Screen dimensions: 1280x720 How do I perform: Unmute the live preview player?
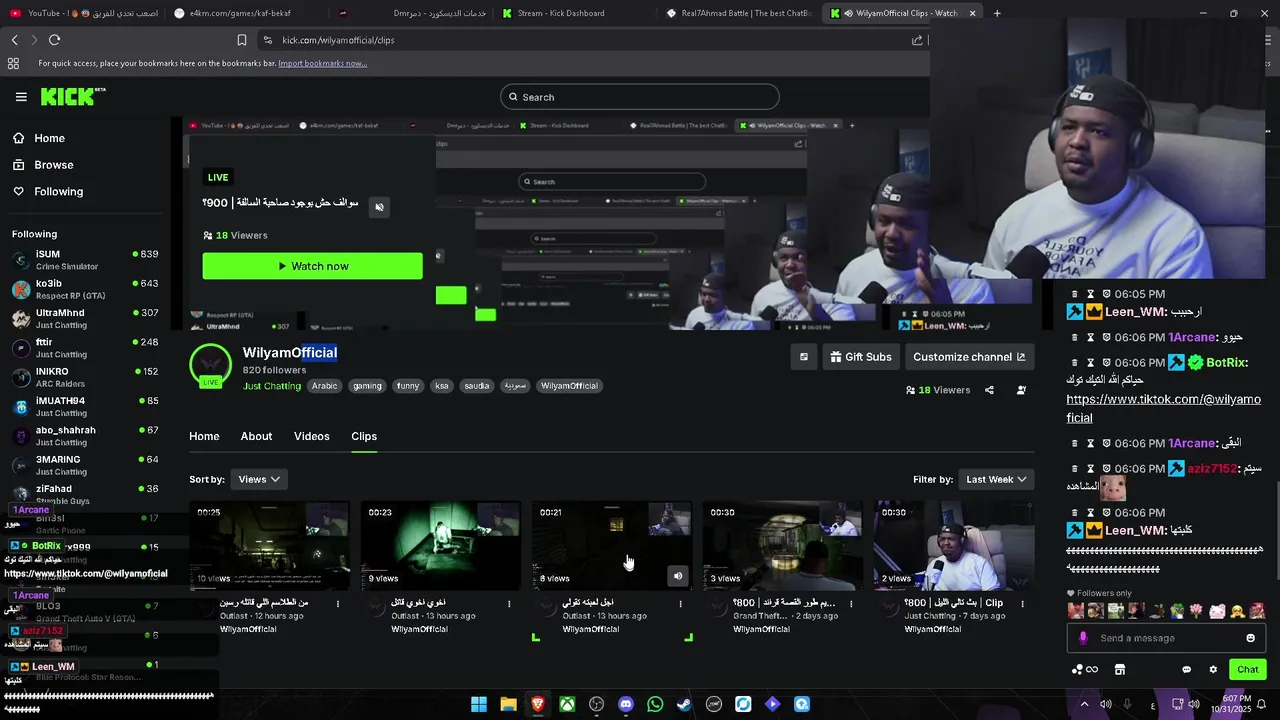pos(379,207)
